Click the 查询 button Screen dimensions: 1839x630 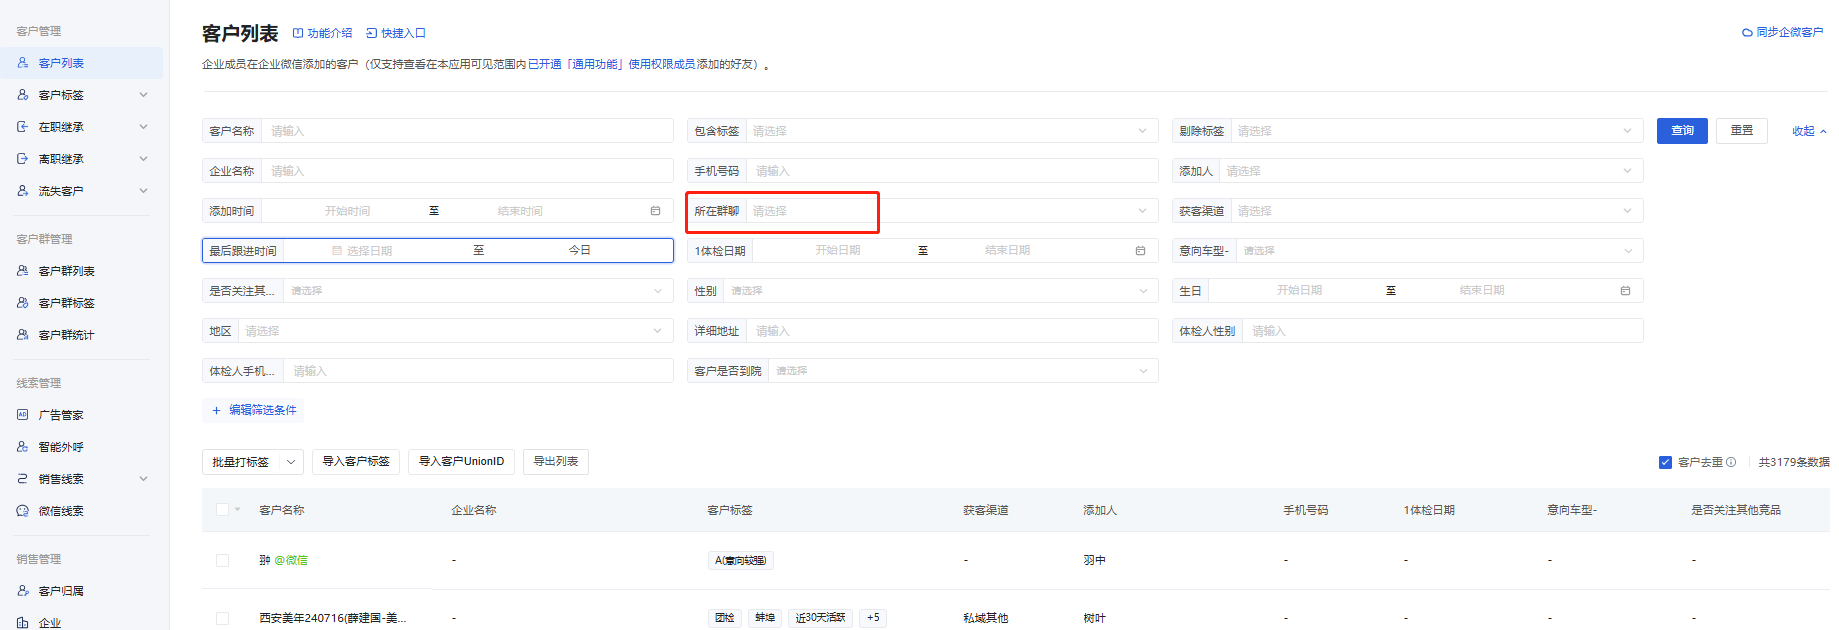(1682, 131)
